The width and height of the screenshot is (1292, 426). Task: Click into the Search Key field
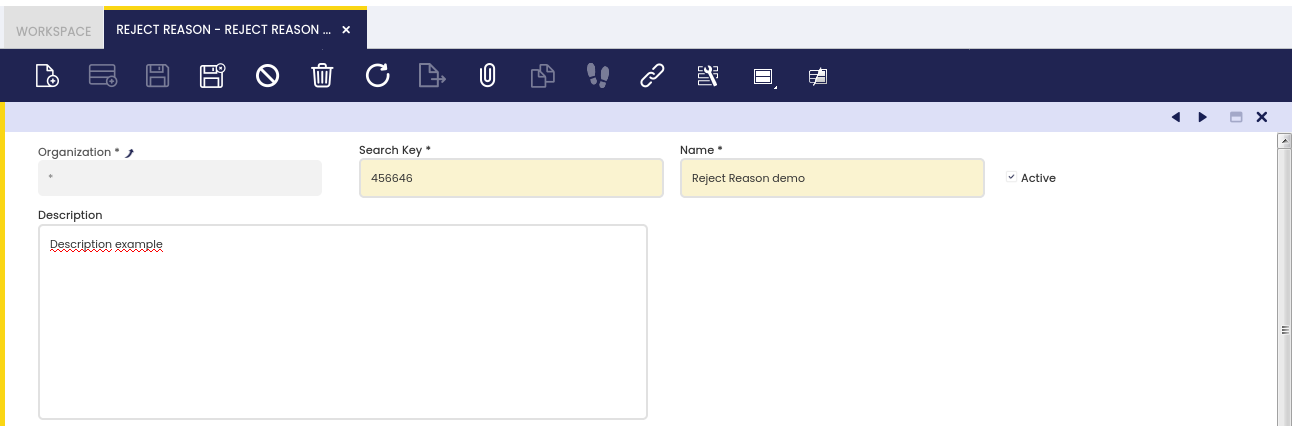[510, 178]
